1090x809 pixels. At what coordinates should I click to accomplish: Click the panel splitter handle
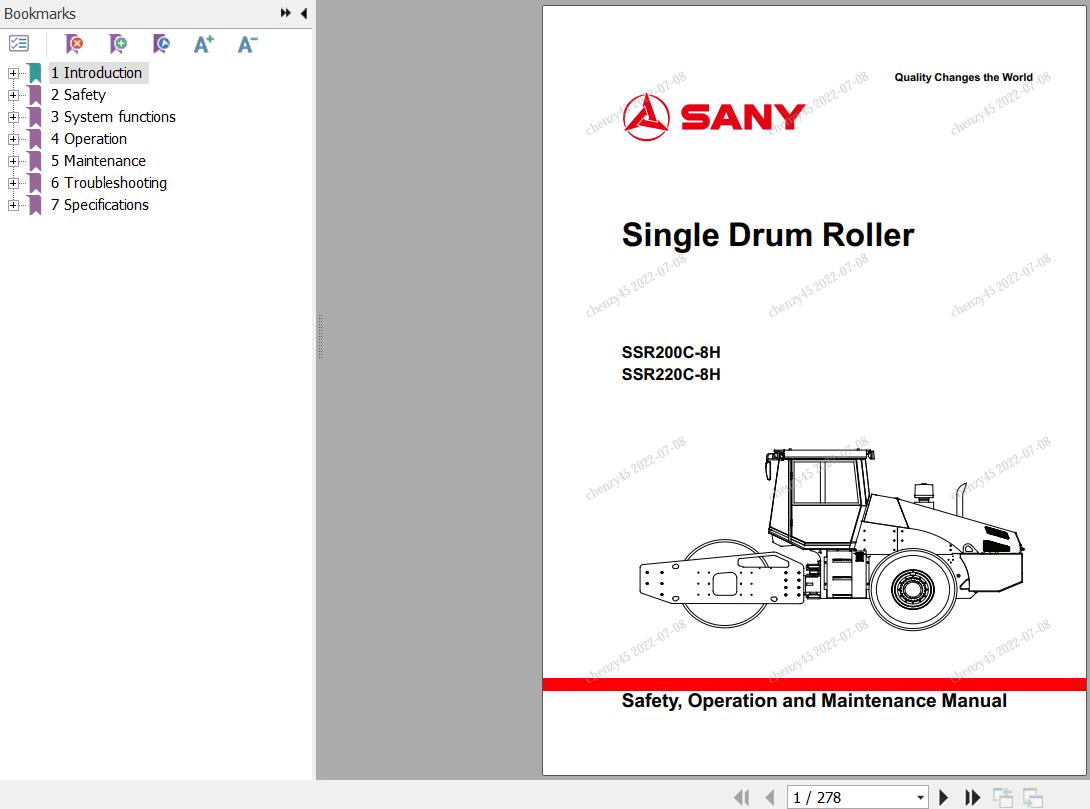320,336
